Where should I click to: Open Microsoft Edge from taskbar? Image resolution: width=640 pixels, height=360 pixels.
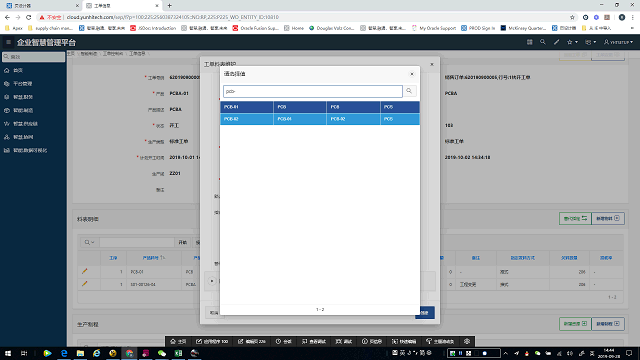(x=64, y=353)
